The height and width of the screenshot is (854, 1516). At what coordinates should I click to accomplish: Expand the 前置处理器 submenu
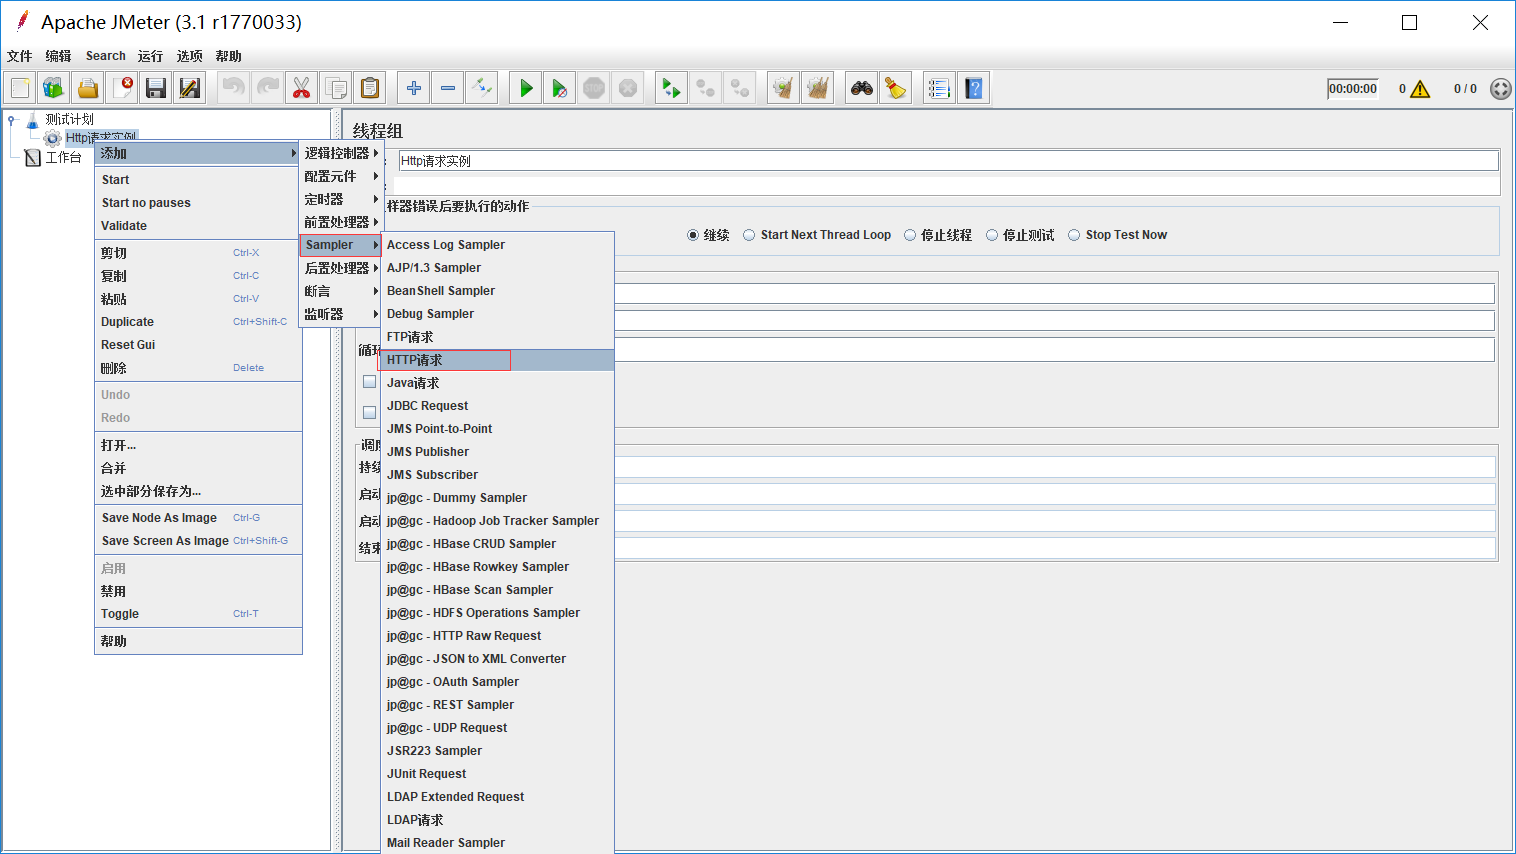tap(341, 222)
